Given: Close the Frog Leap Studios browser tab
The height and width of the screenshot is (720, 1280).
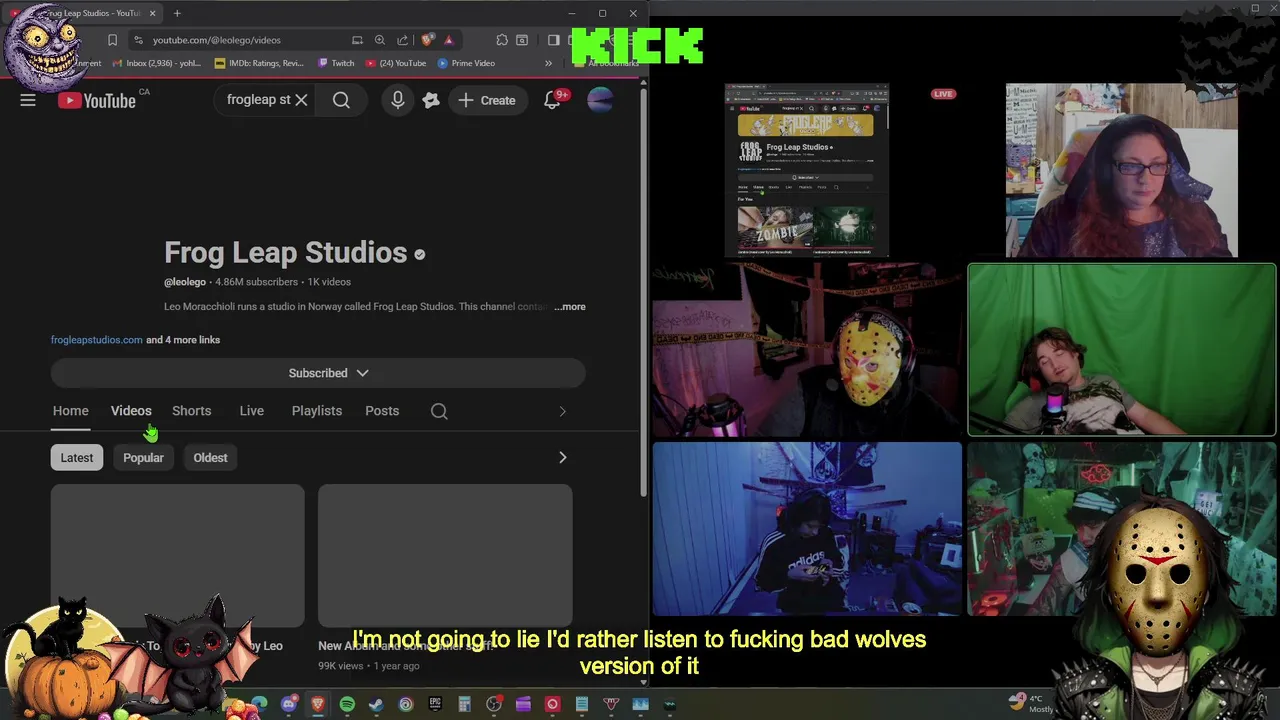Looking at the screenshot, I should coord(153,13).
